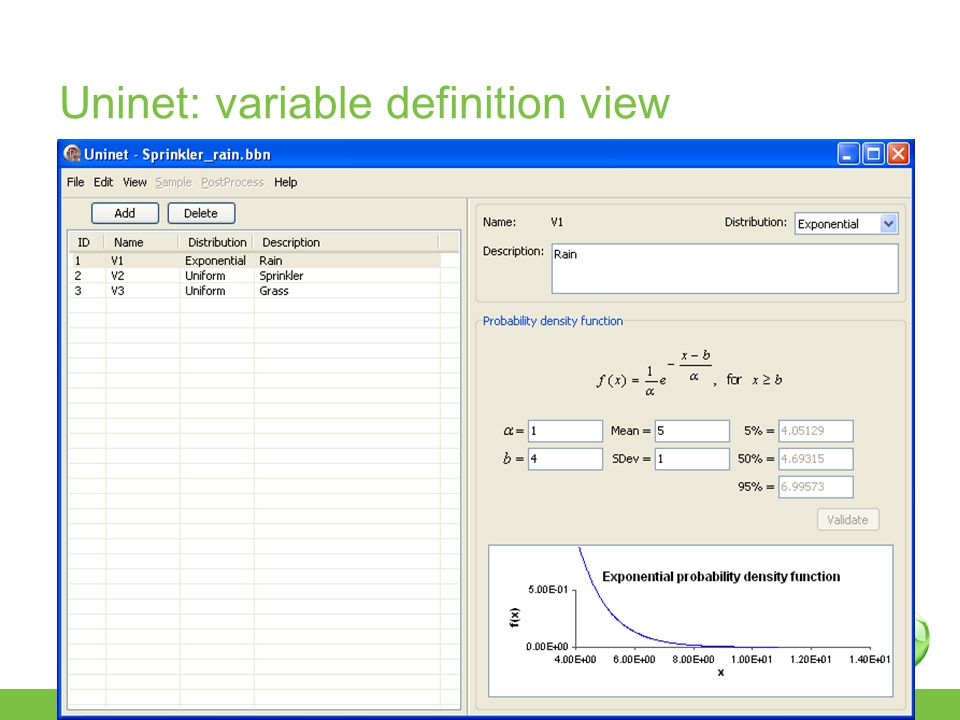Click the Exponential cell in row V1

217,261
